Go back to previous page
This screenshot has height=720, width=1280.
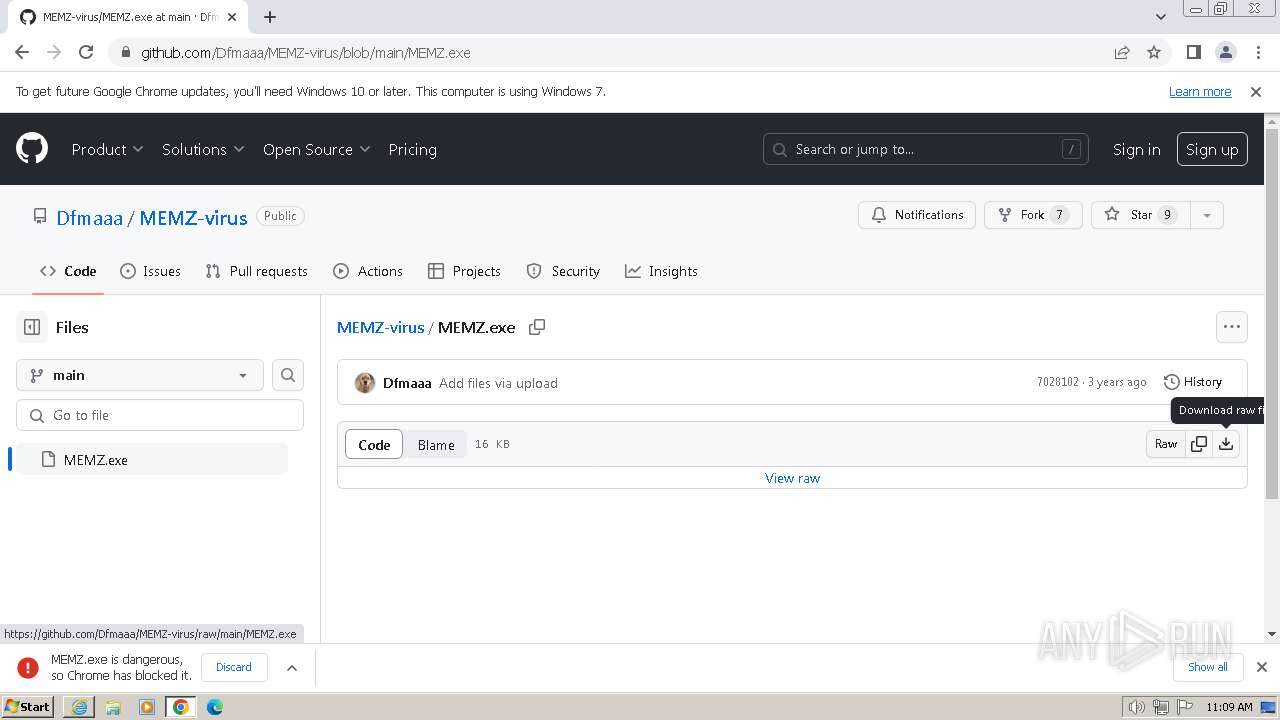[x=22, y=52]
